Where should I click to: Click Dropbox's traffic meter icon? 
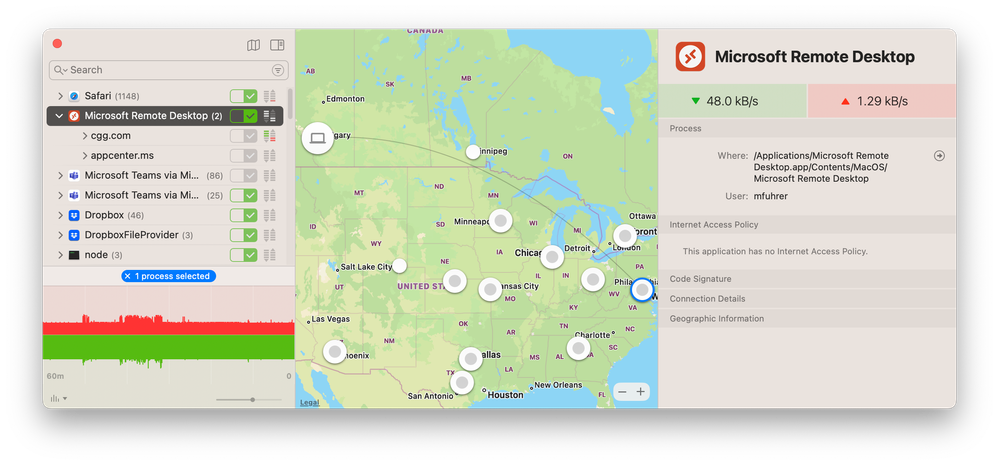pyautogui.click(x=270, y=215)
